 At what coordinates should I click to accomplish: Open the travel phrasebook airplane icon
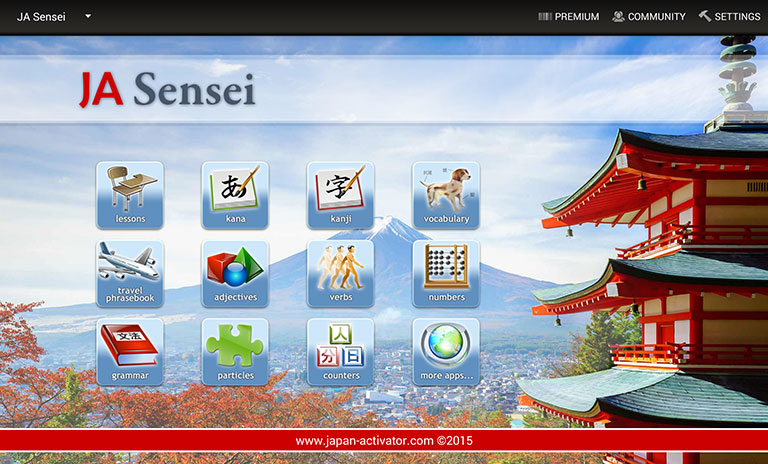[130, 273]
